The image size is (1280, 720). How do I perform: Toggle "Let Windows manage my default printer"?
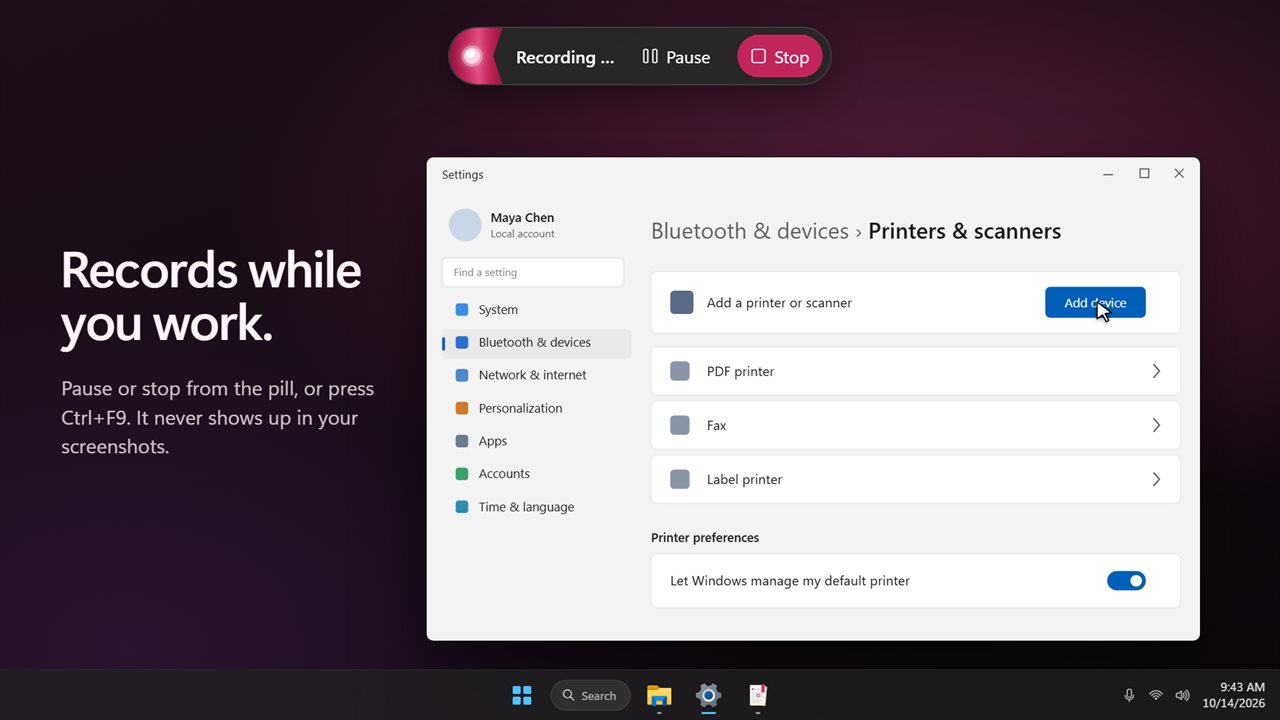1126,581
